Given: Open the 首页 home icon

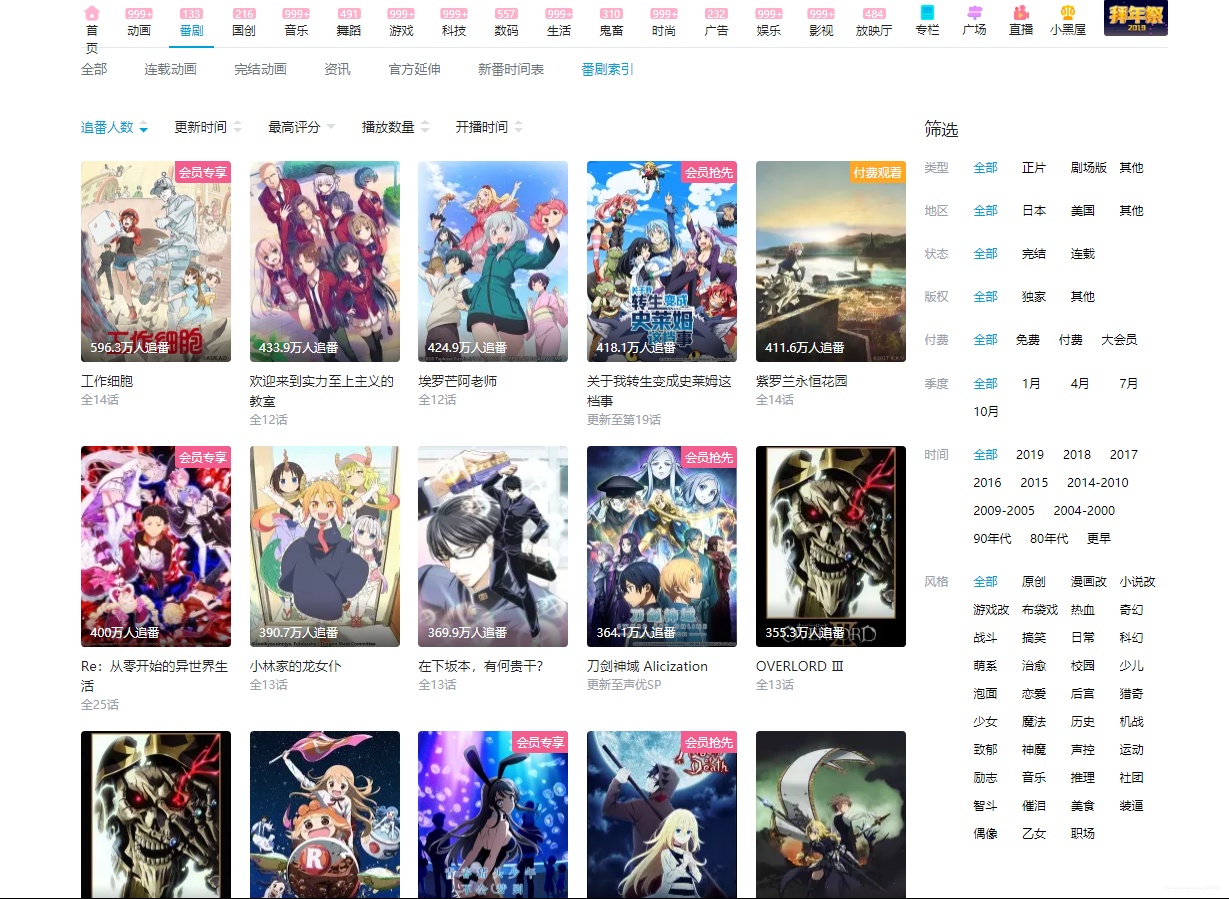Looking at the screenshot, I should coord(92,13).
